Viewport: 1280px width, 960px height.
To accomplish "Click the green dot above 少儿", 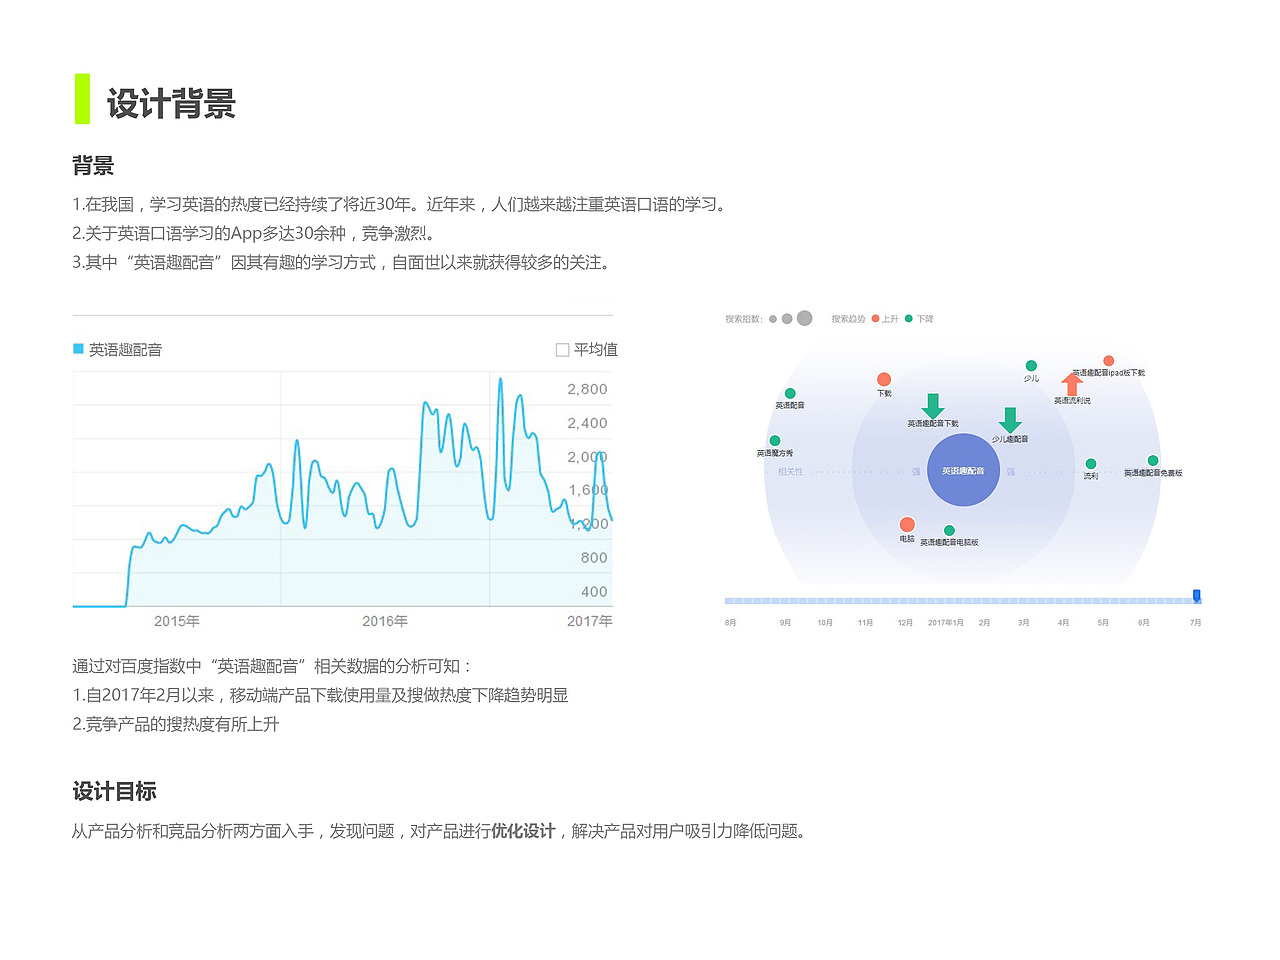I will [x=1031, y=366].
